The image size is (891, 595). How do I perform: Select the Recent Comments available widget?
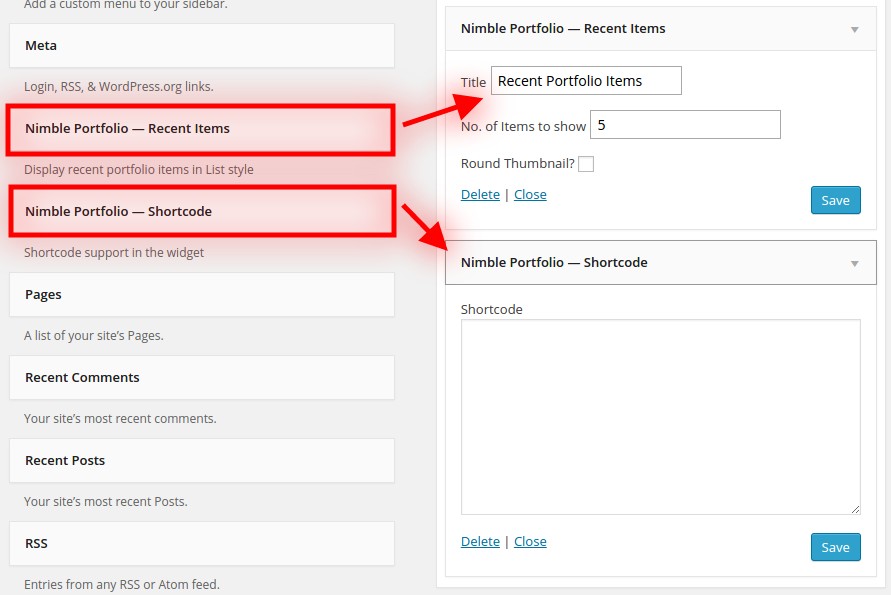point(202,377)
